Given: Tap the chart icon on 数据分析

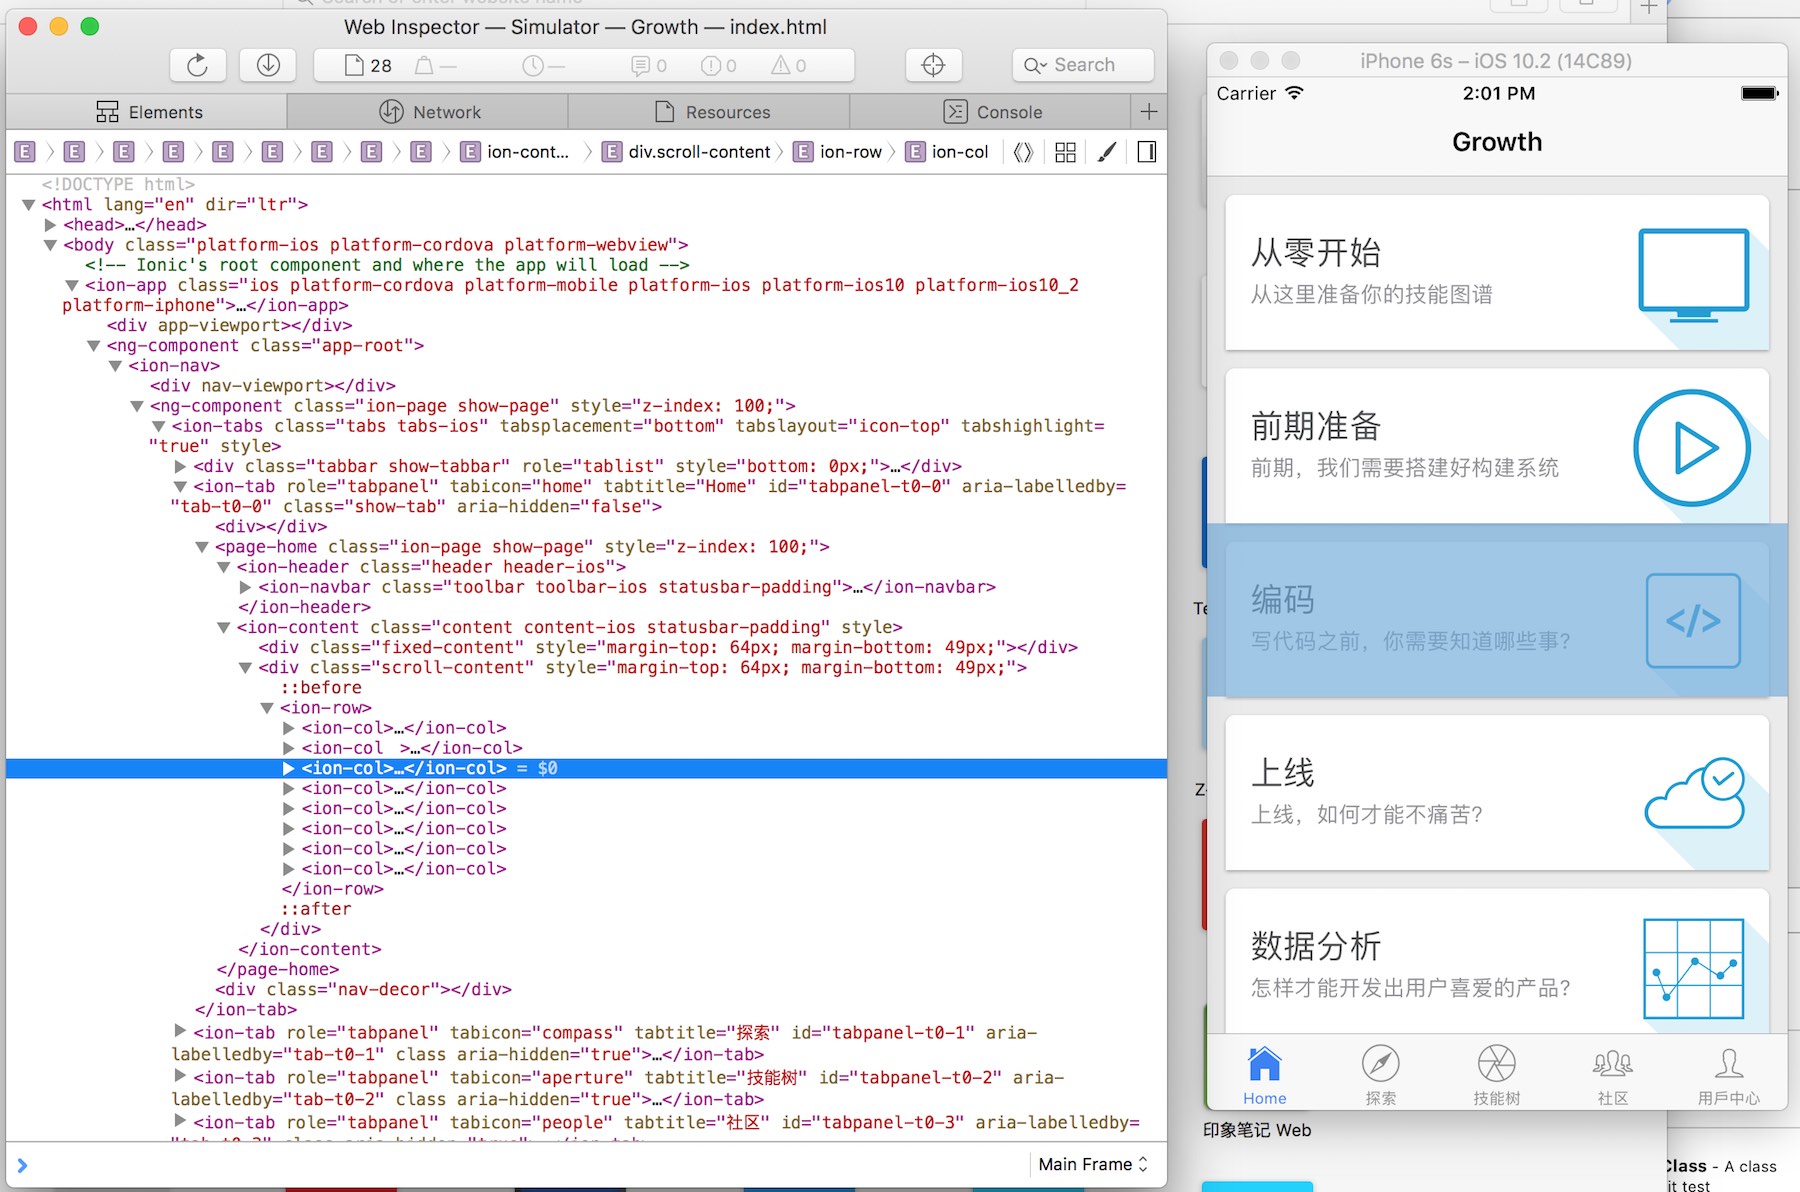Looking at the screenshot, I should click(x=1693, y=968).
